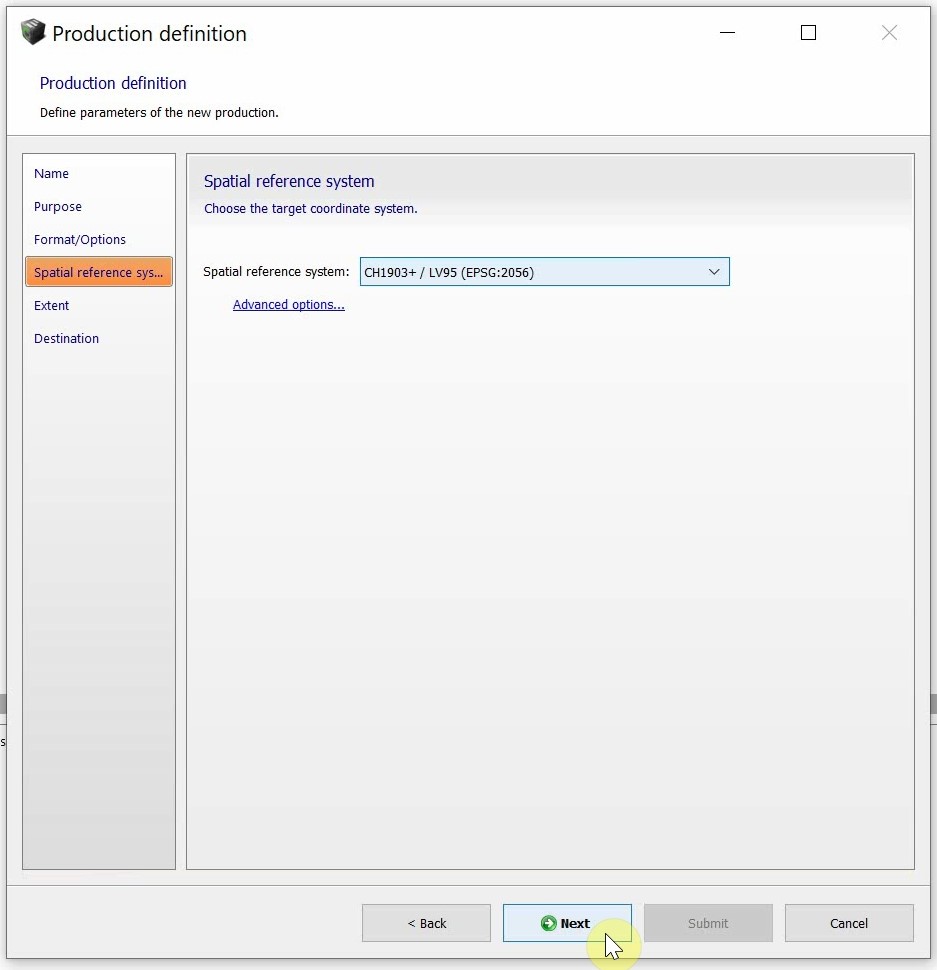
Task: Open the Format/Options step
Action: pos(80,240)
